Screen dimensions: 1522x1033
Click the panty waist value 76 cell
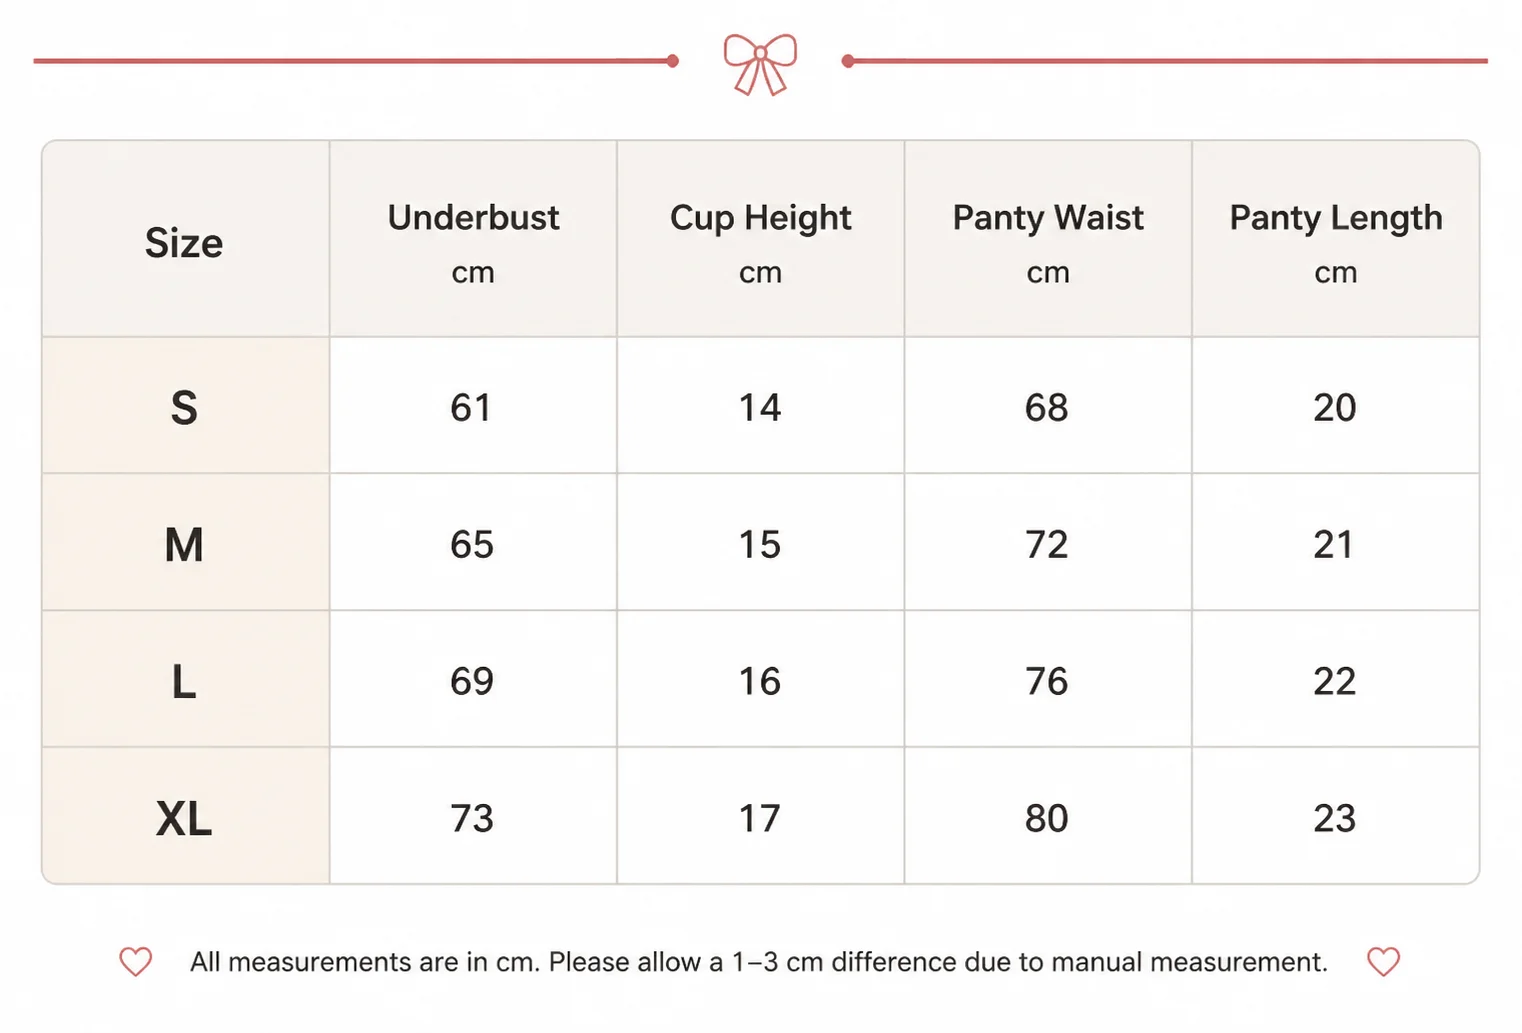tap(1048, 679)
